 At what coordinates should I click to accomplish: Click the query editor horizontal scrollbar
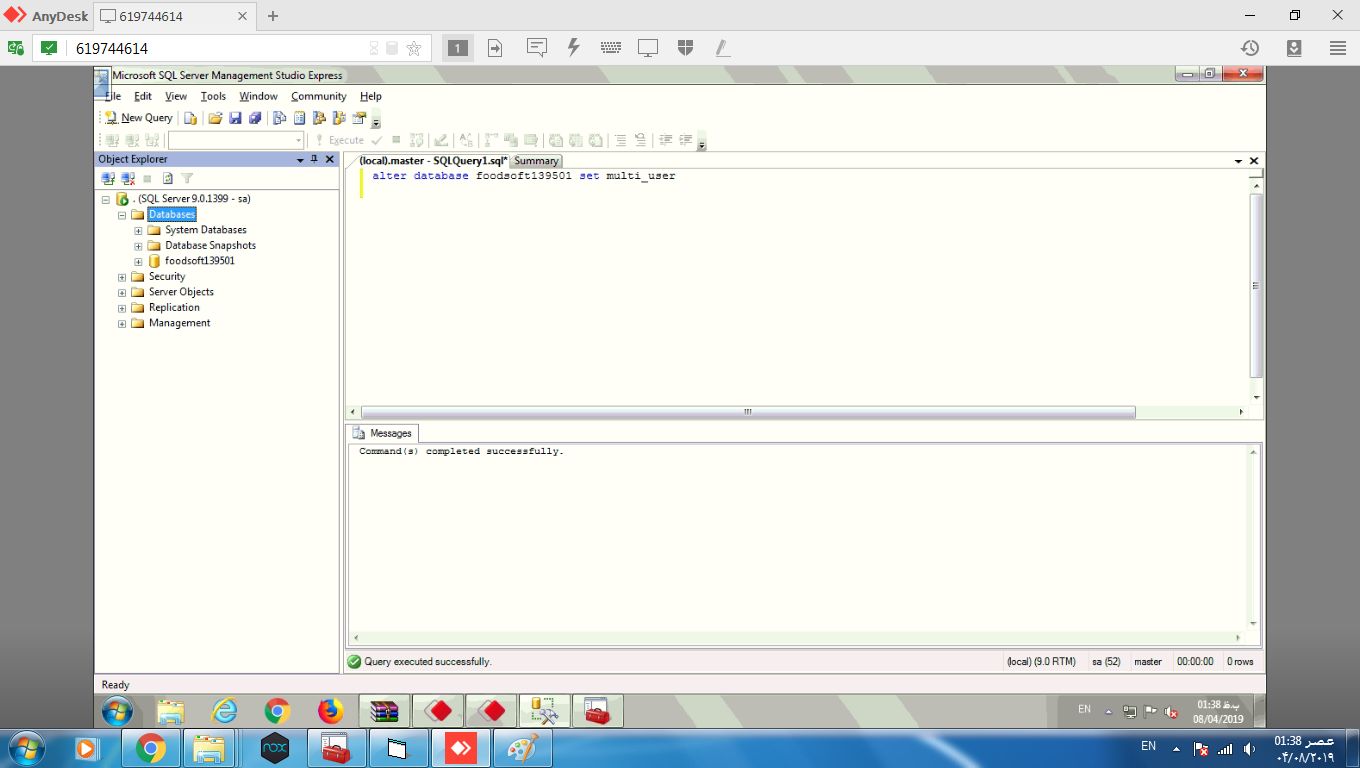747,412
